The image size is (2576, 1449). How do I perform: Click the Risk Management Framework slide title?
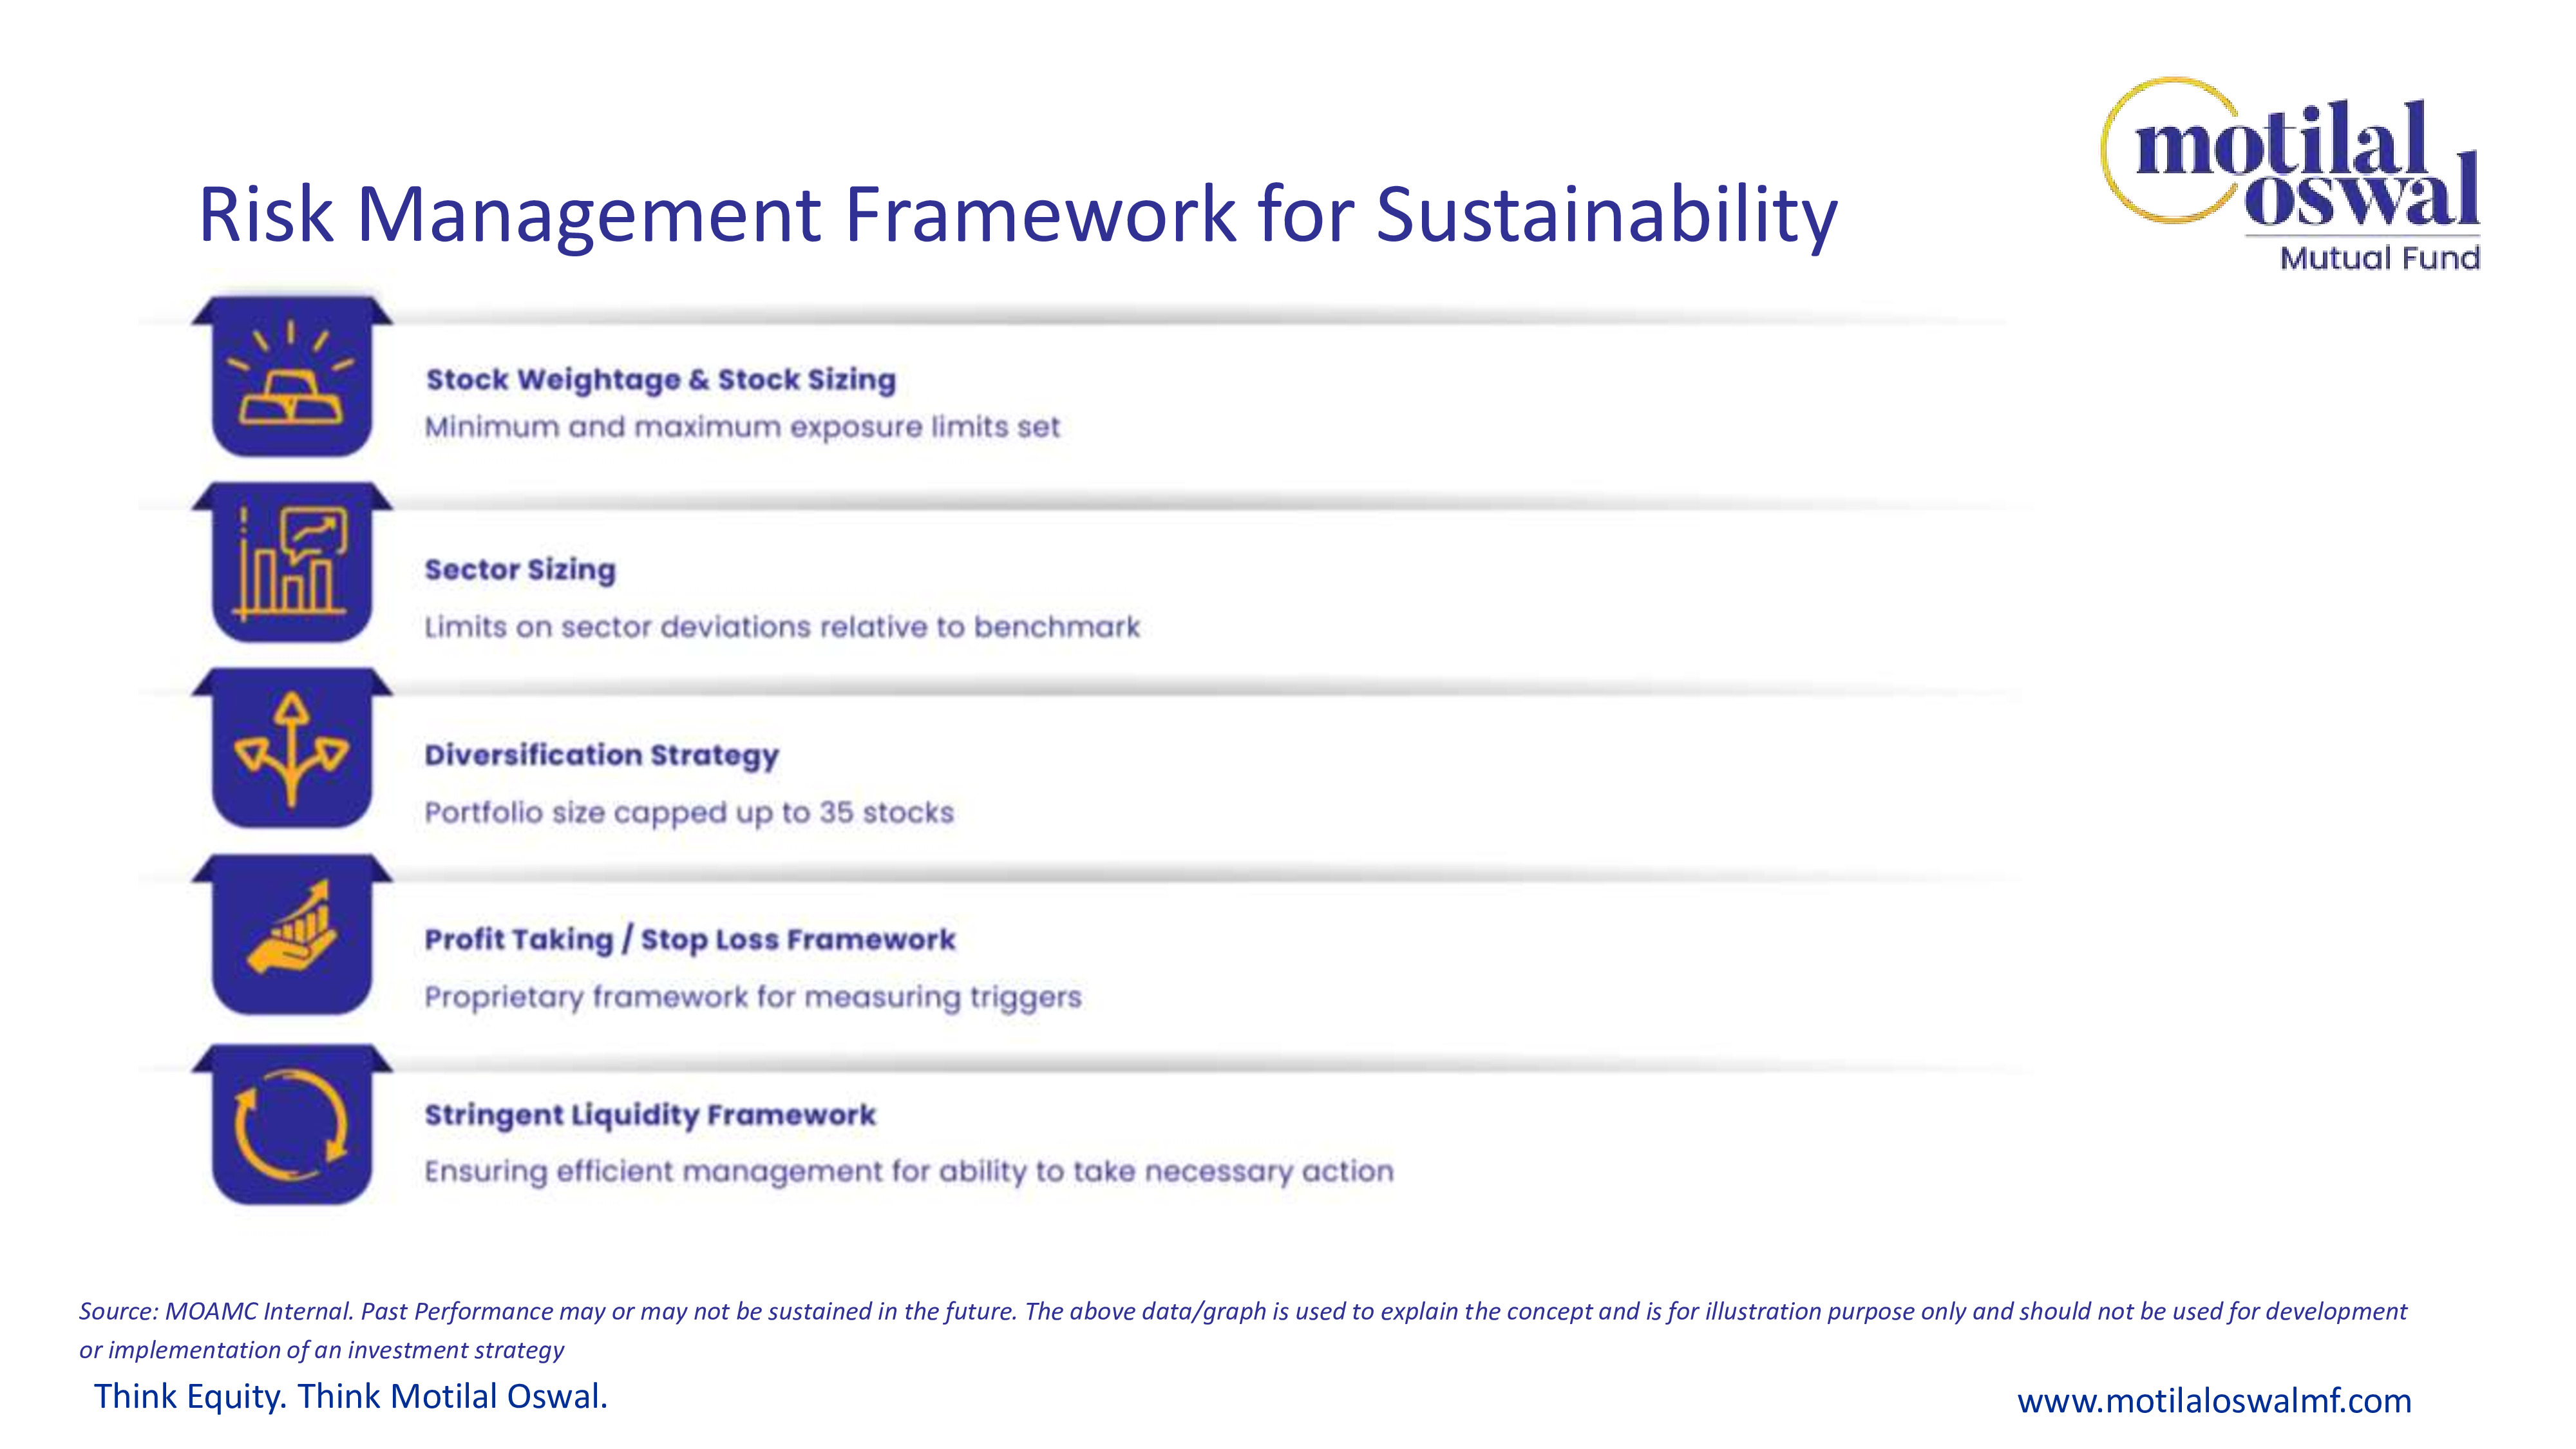tap(1017, 214)
